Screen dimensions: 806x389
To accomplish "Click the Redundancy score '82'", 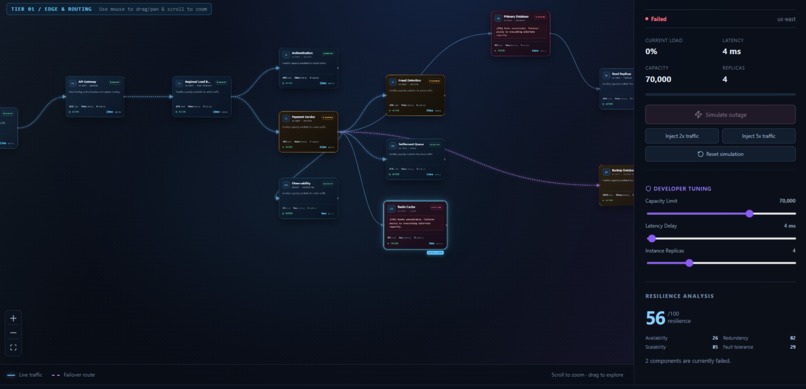I will [x=793, y=338].
